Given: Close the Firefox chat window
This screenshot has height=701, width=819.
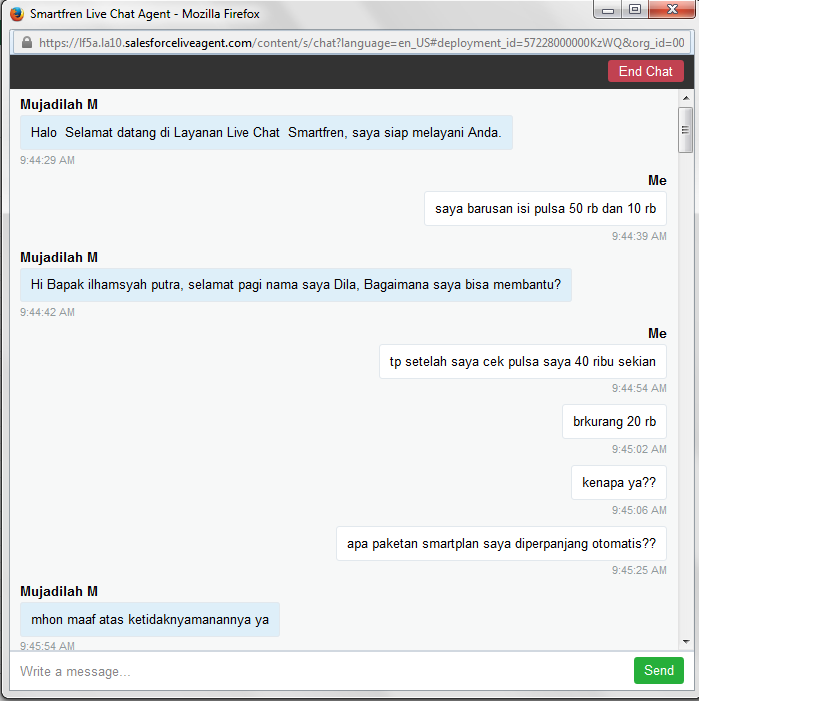Looking at the screenshot, I should coord(672,9).
